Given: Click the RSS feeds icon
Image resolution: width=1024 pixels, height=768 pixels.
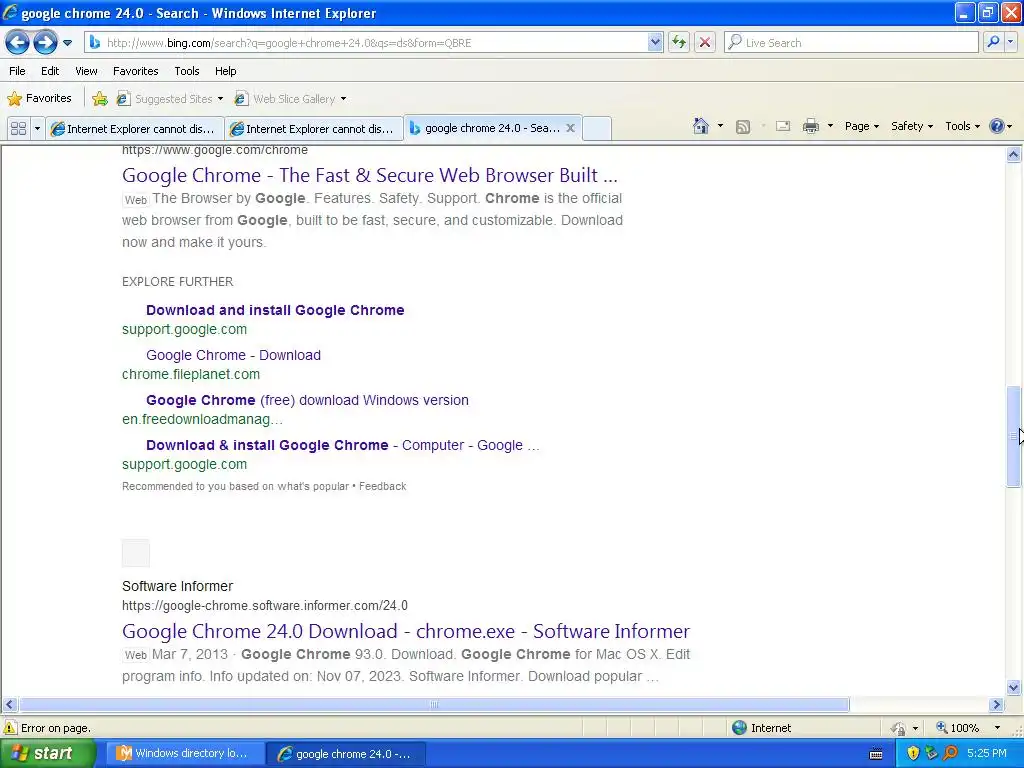Looking at the screenshot, I should click(x=743, y=127).
